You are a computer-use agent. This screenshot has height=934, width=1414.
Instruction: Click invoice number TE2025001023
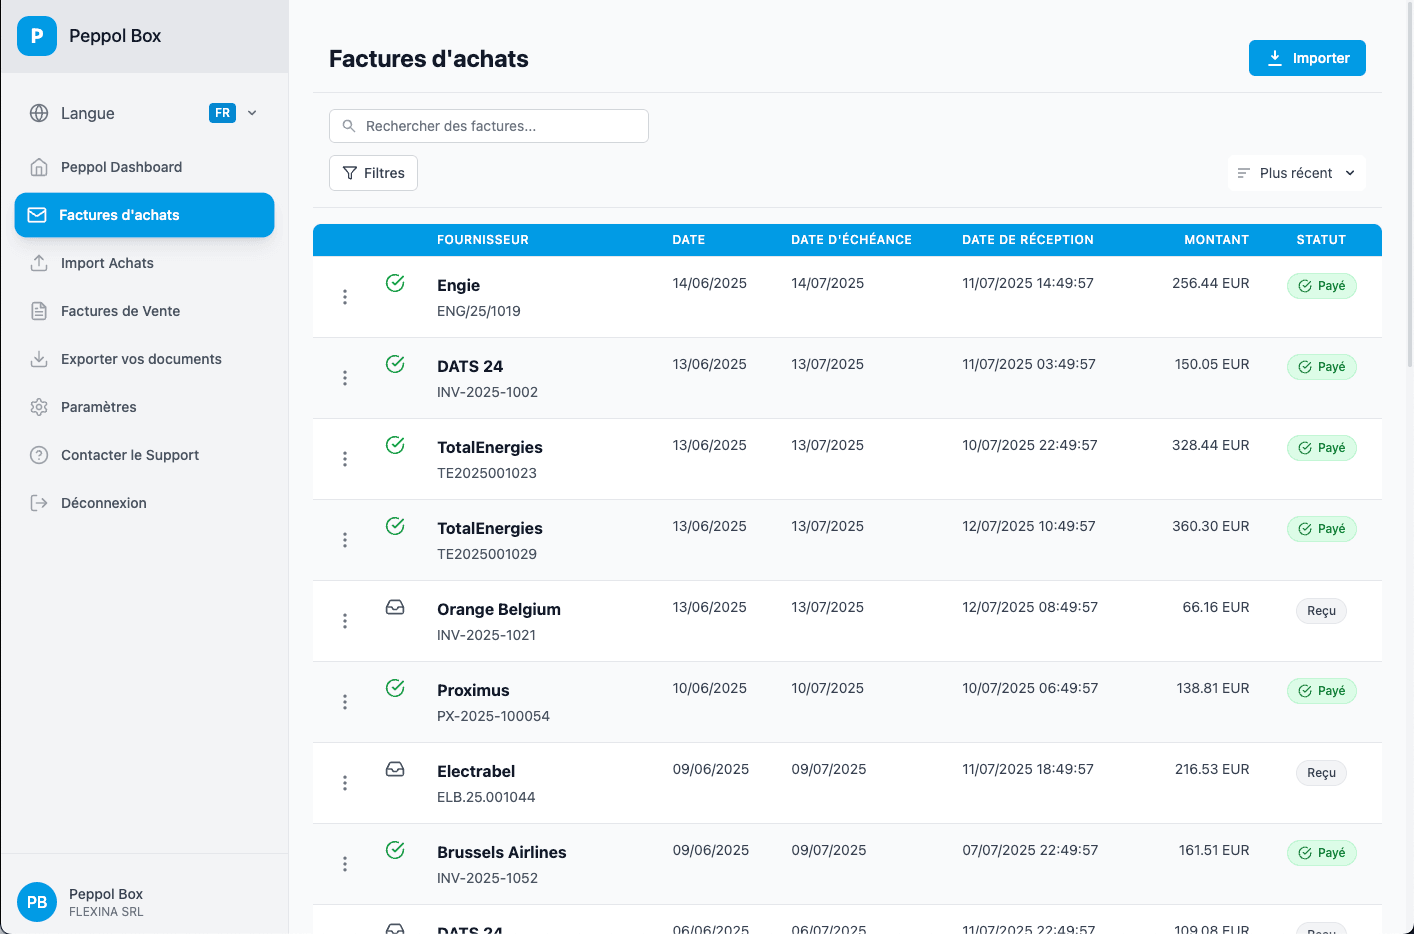(487, 473)
